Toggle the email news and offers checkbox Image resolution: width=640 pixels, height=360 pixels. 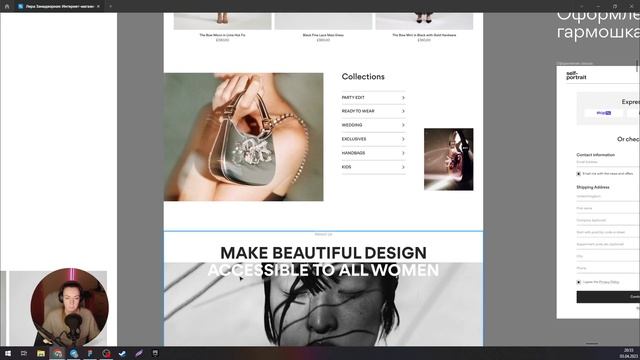578,174
